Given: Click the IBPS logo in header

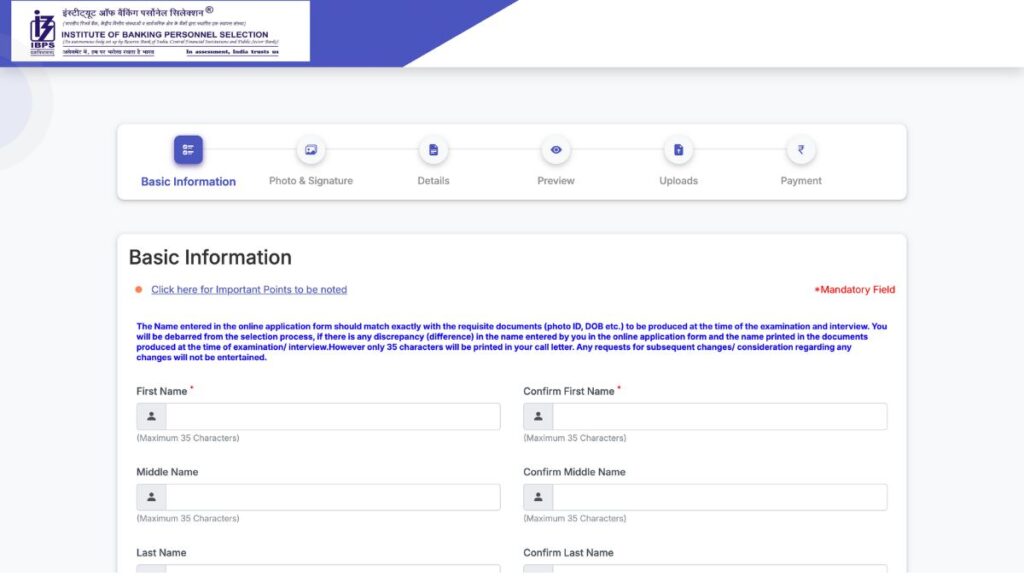Looking at the screenshot, I should pyautogui.click(x=42, y=32).
